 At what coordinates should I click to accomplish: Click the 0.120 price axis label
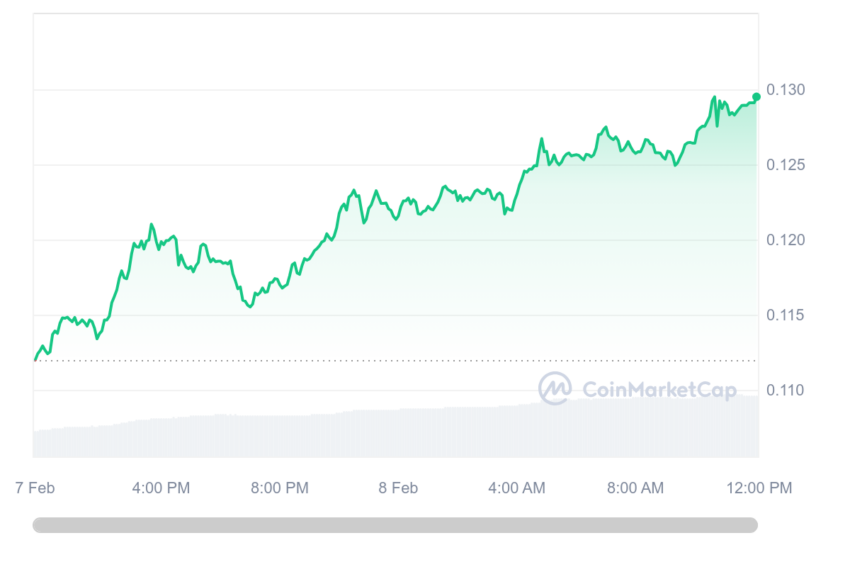785,240
